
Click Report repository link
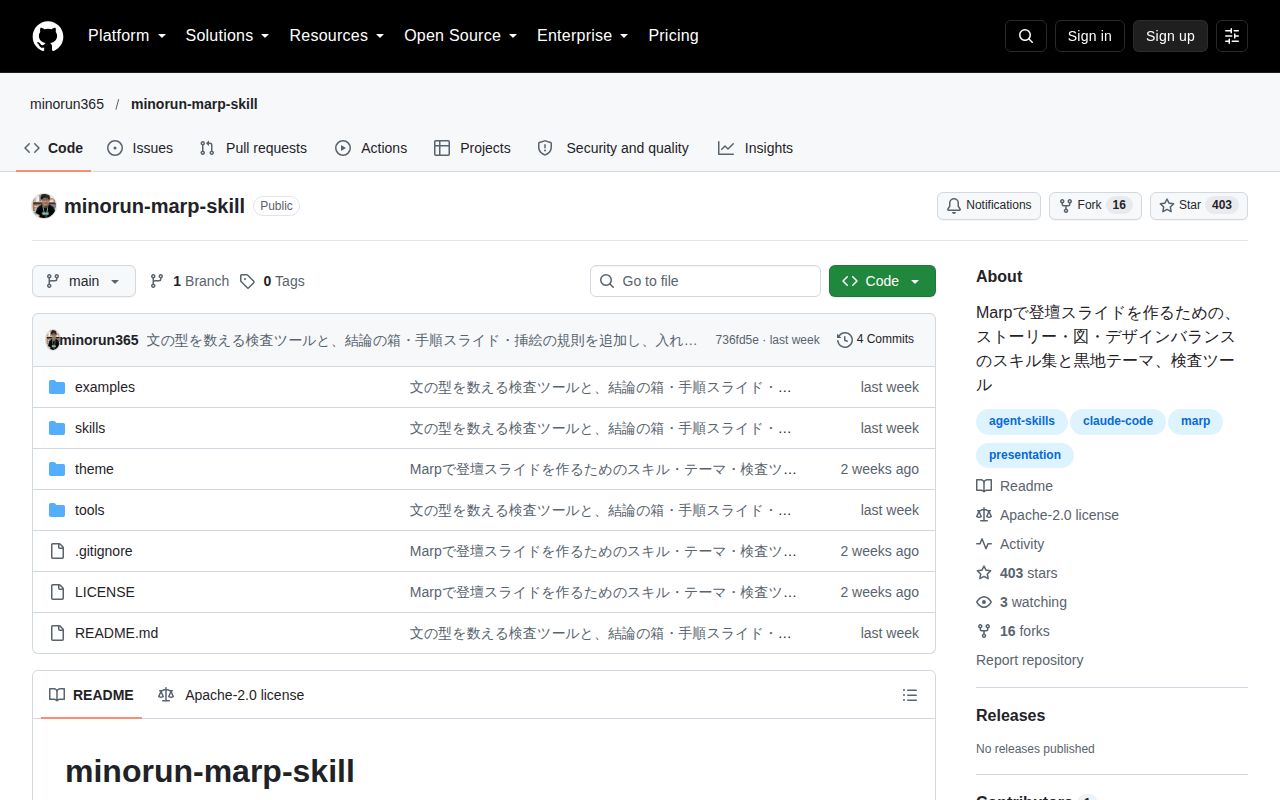[1029, 660]
